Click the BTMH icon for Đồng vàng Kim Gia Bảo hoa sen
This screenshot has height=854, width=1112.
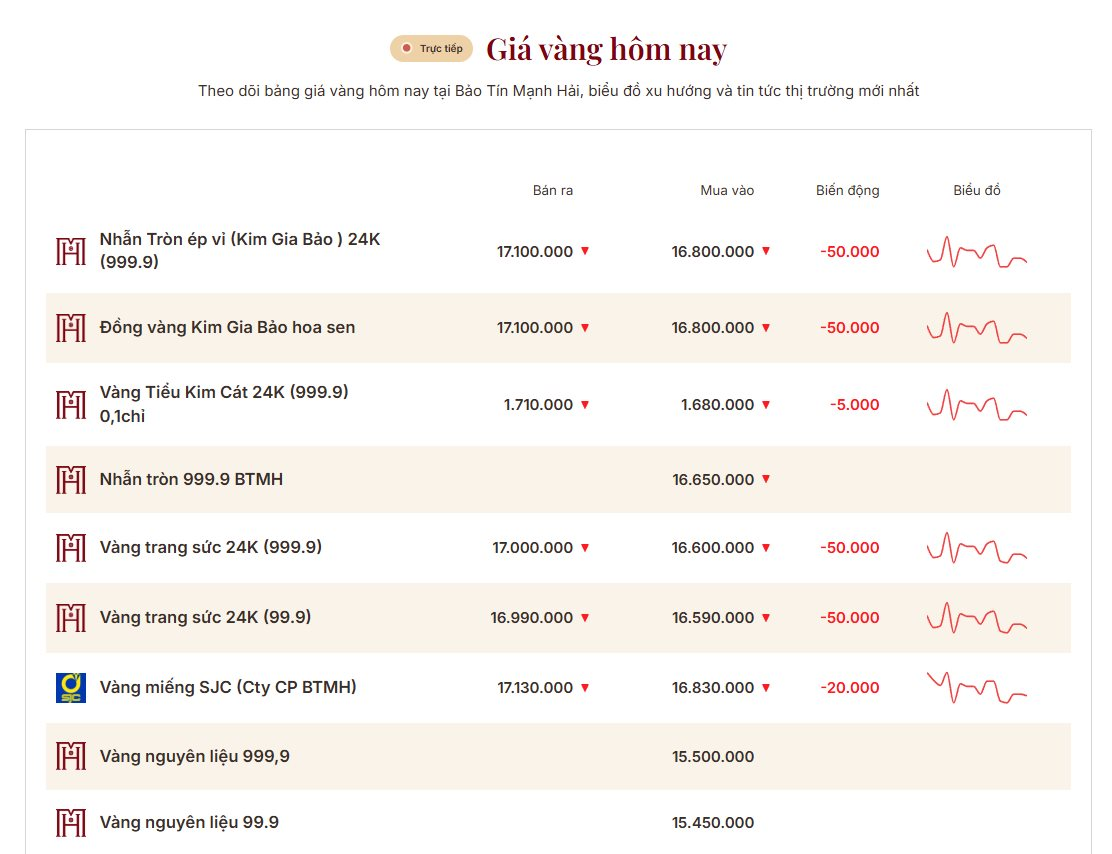point(70,327)
